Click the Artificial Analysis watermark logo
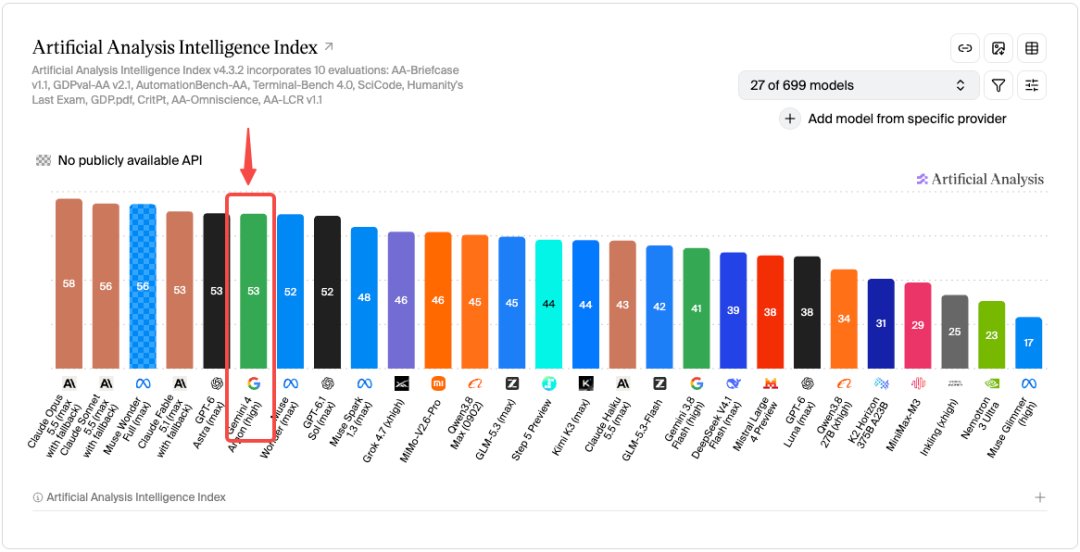This screenshot has height=552, width=1080. (979, 179)
